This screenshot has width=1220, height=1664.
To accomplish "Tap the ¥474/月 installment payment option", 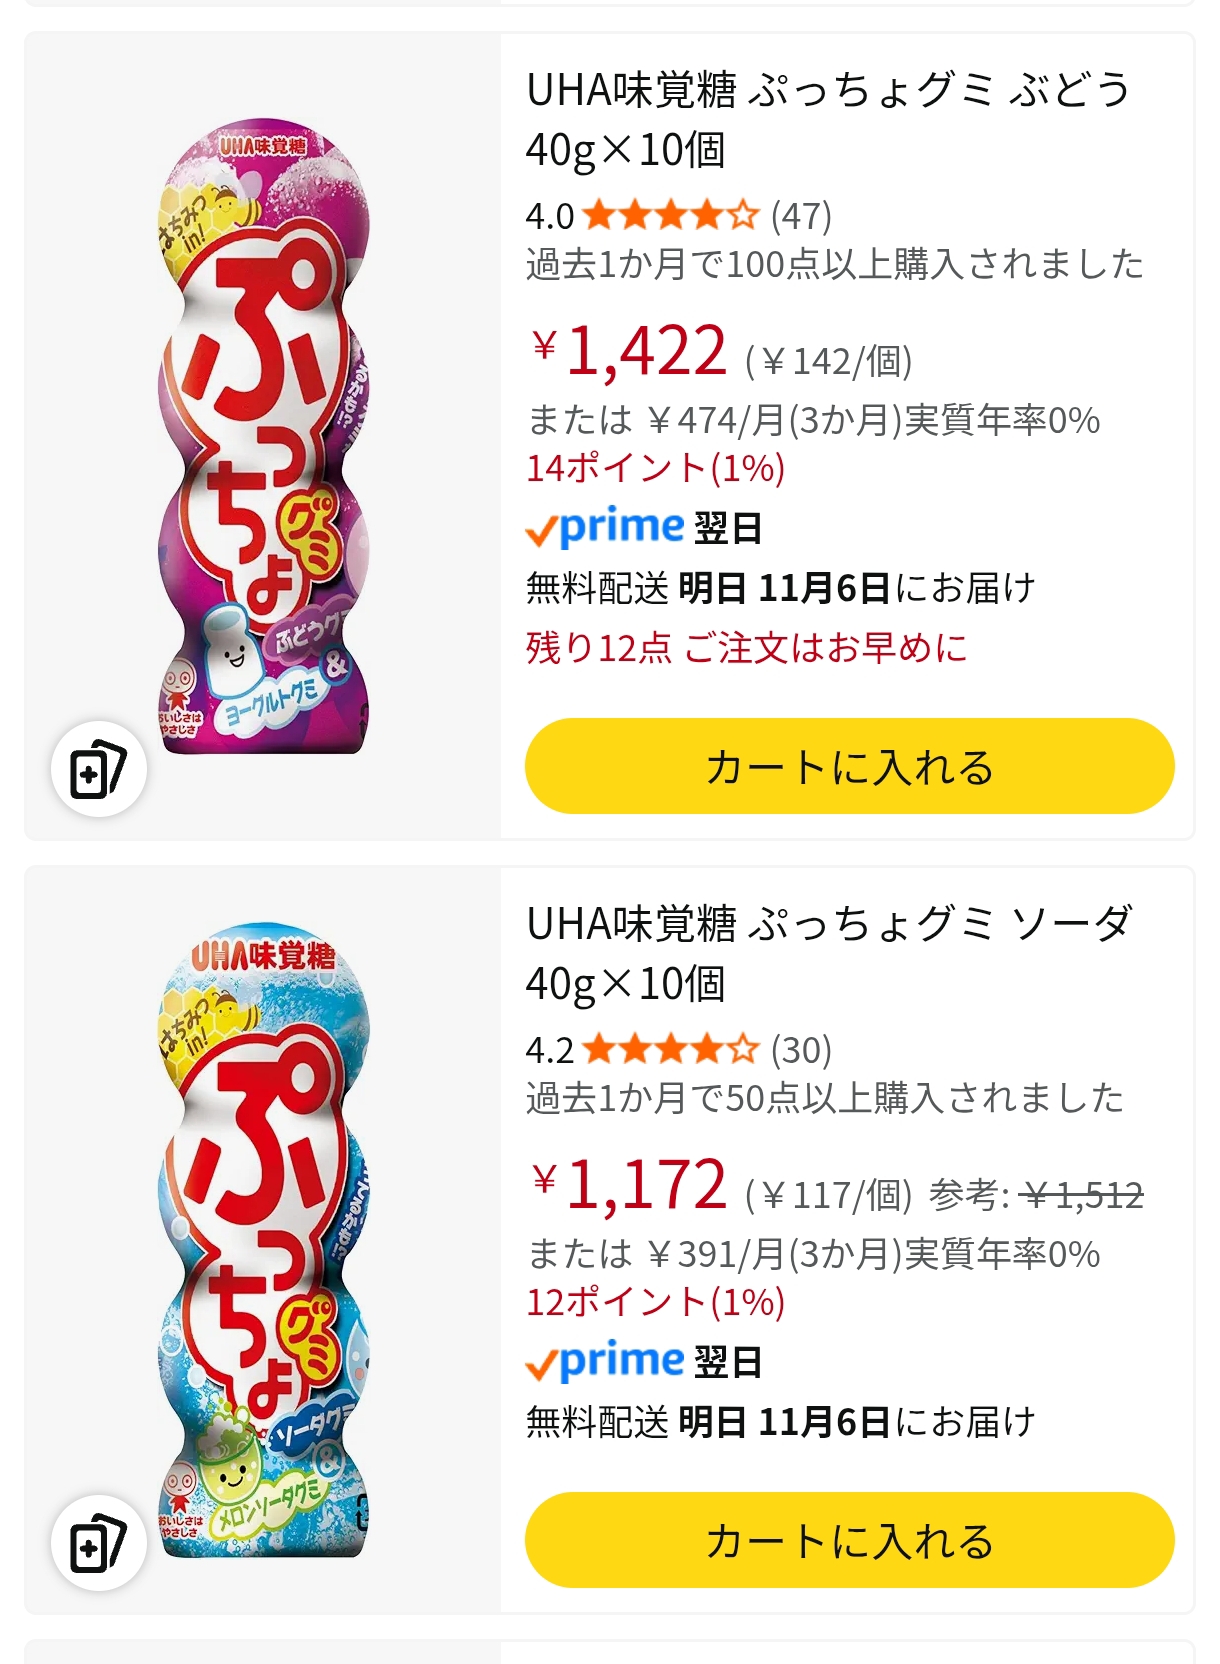I will tap(813, 421).
